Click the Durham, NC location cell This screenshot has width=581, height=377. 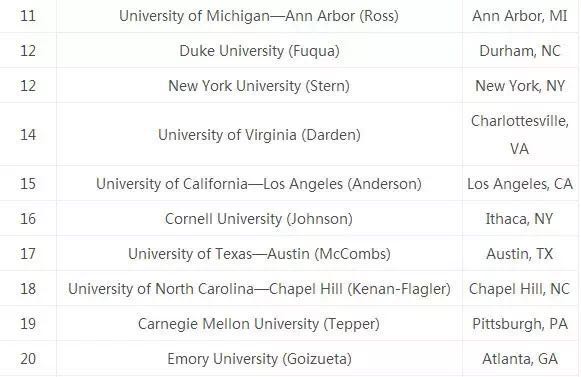[x=520, y=51]
